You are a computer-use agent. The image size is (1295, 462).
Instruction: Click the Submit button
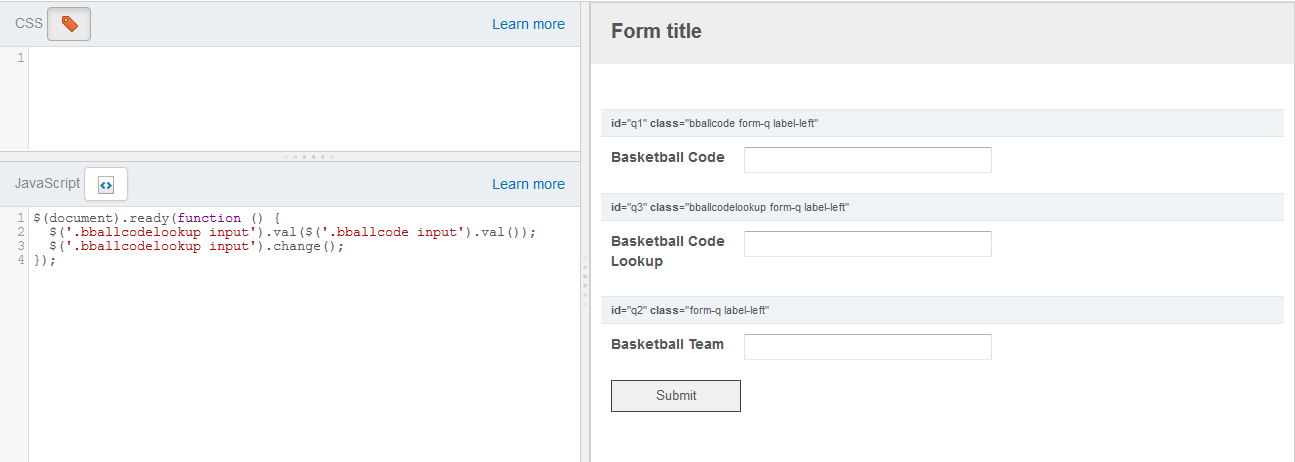676,396
